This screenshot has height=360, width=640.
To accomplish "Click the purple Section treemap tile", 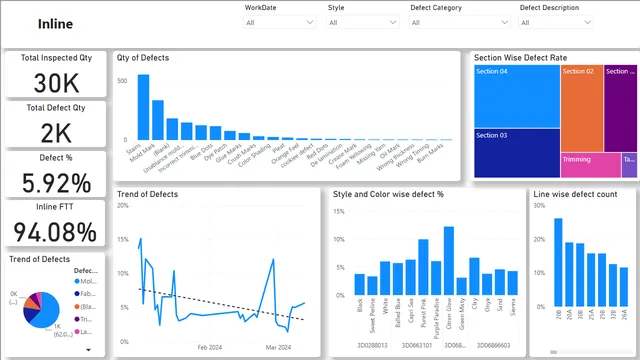I will point(620,109).
